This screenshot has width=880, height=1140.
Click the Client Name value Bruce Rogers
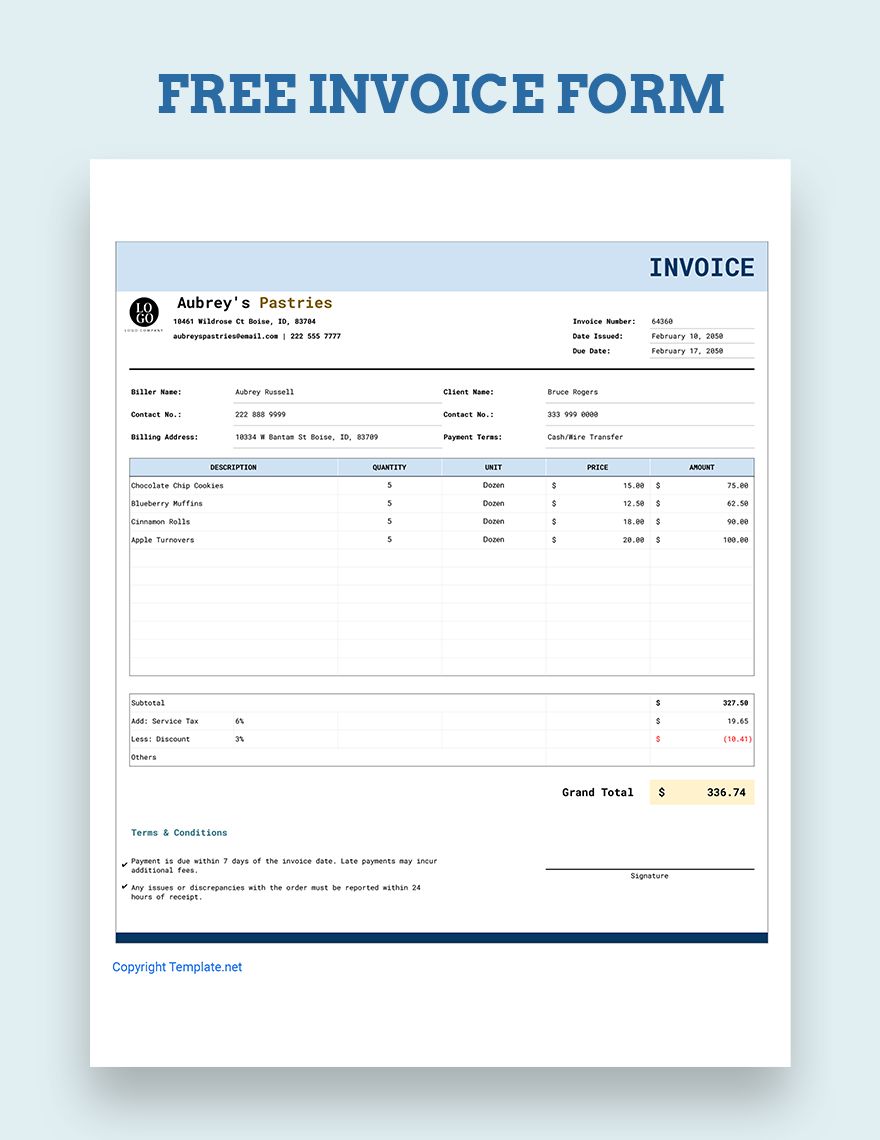573,392
